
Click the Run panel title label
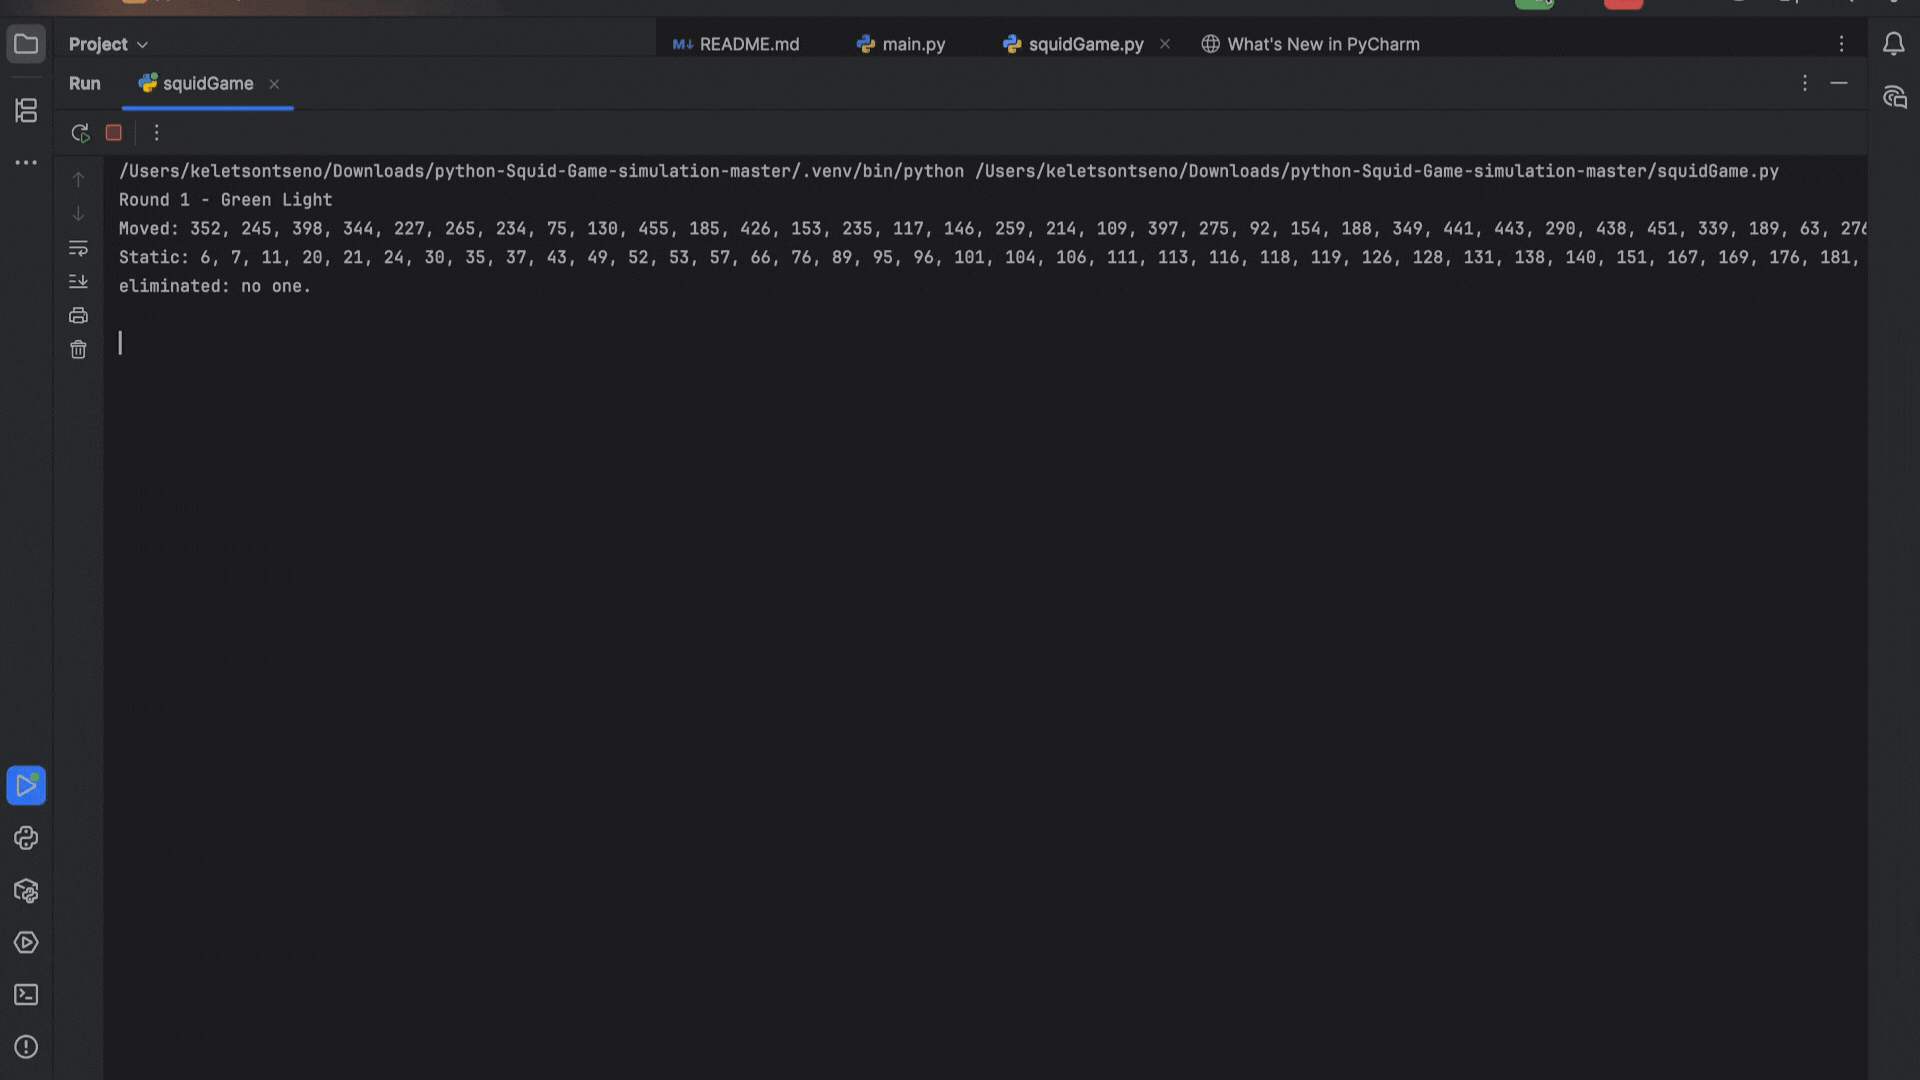(x=85, y=84)
